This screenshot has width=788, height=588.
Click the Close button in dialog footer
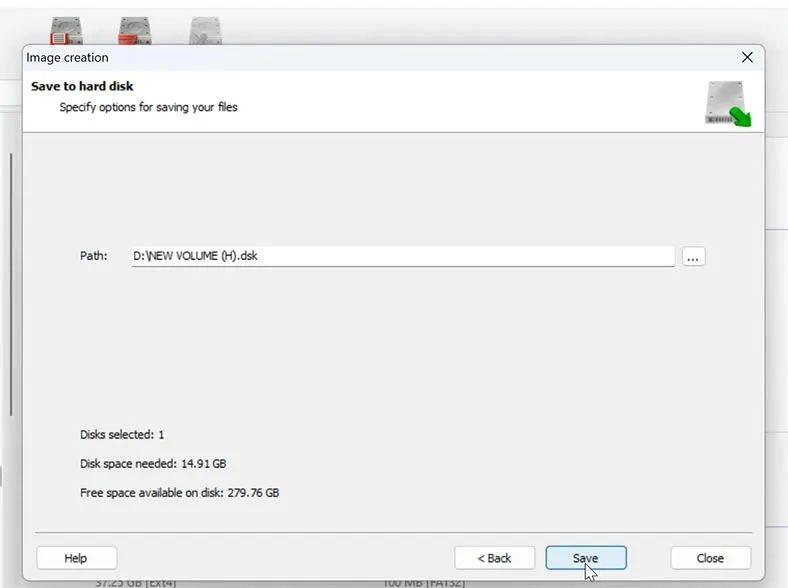pyautogui.click(x=711, y=558)
